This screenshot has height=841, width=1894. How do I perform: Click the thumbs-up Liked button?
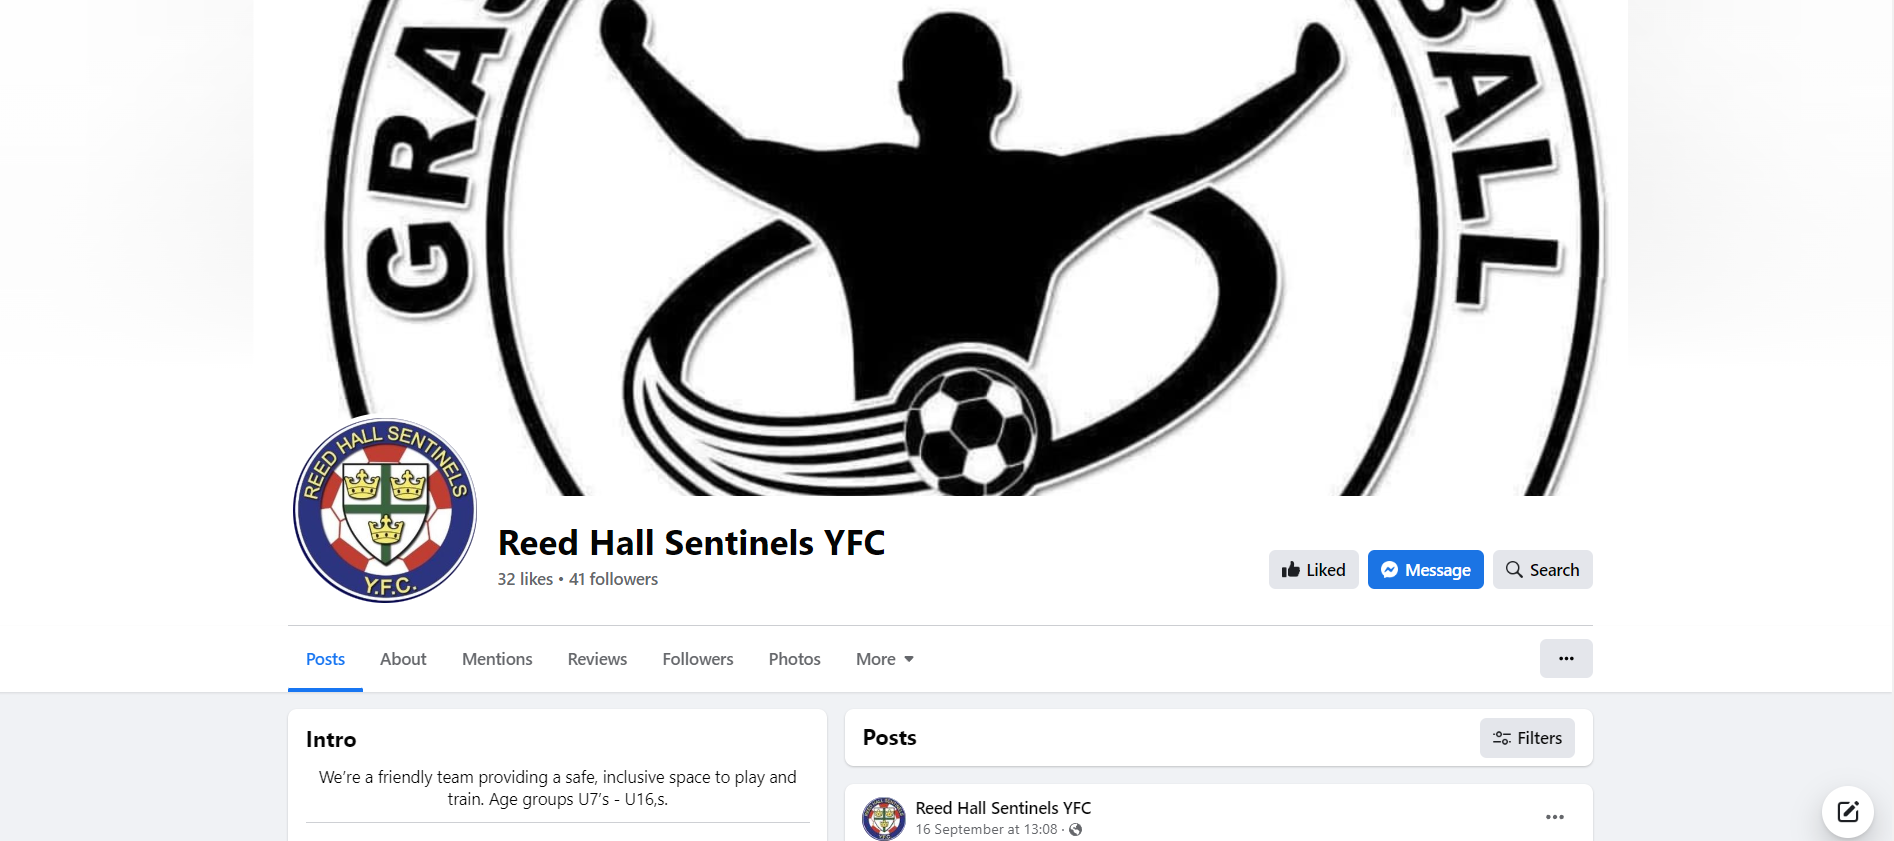[1313, 570]
